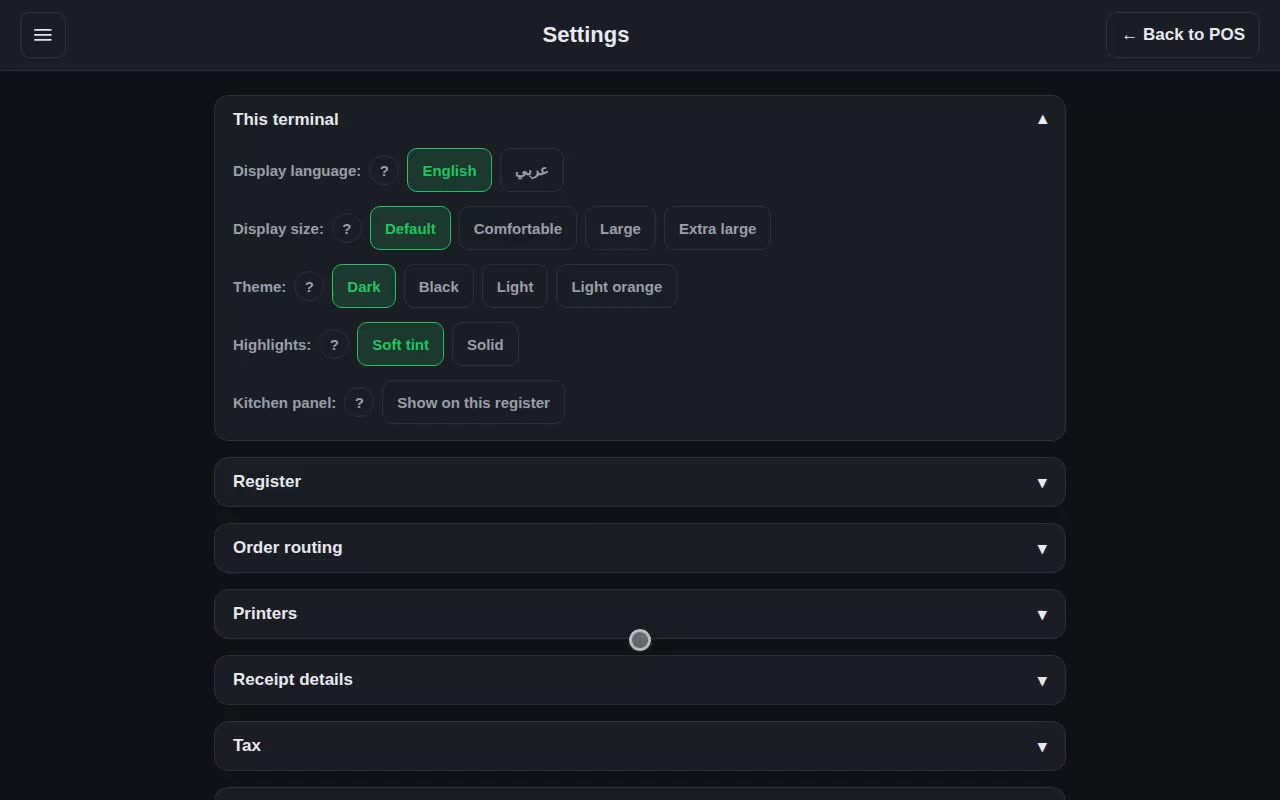The image size is (1280, 800).
Task: Choose Large display size
Action: pos(620,228)
